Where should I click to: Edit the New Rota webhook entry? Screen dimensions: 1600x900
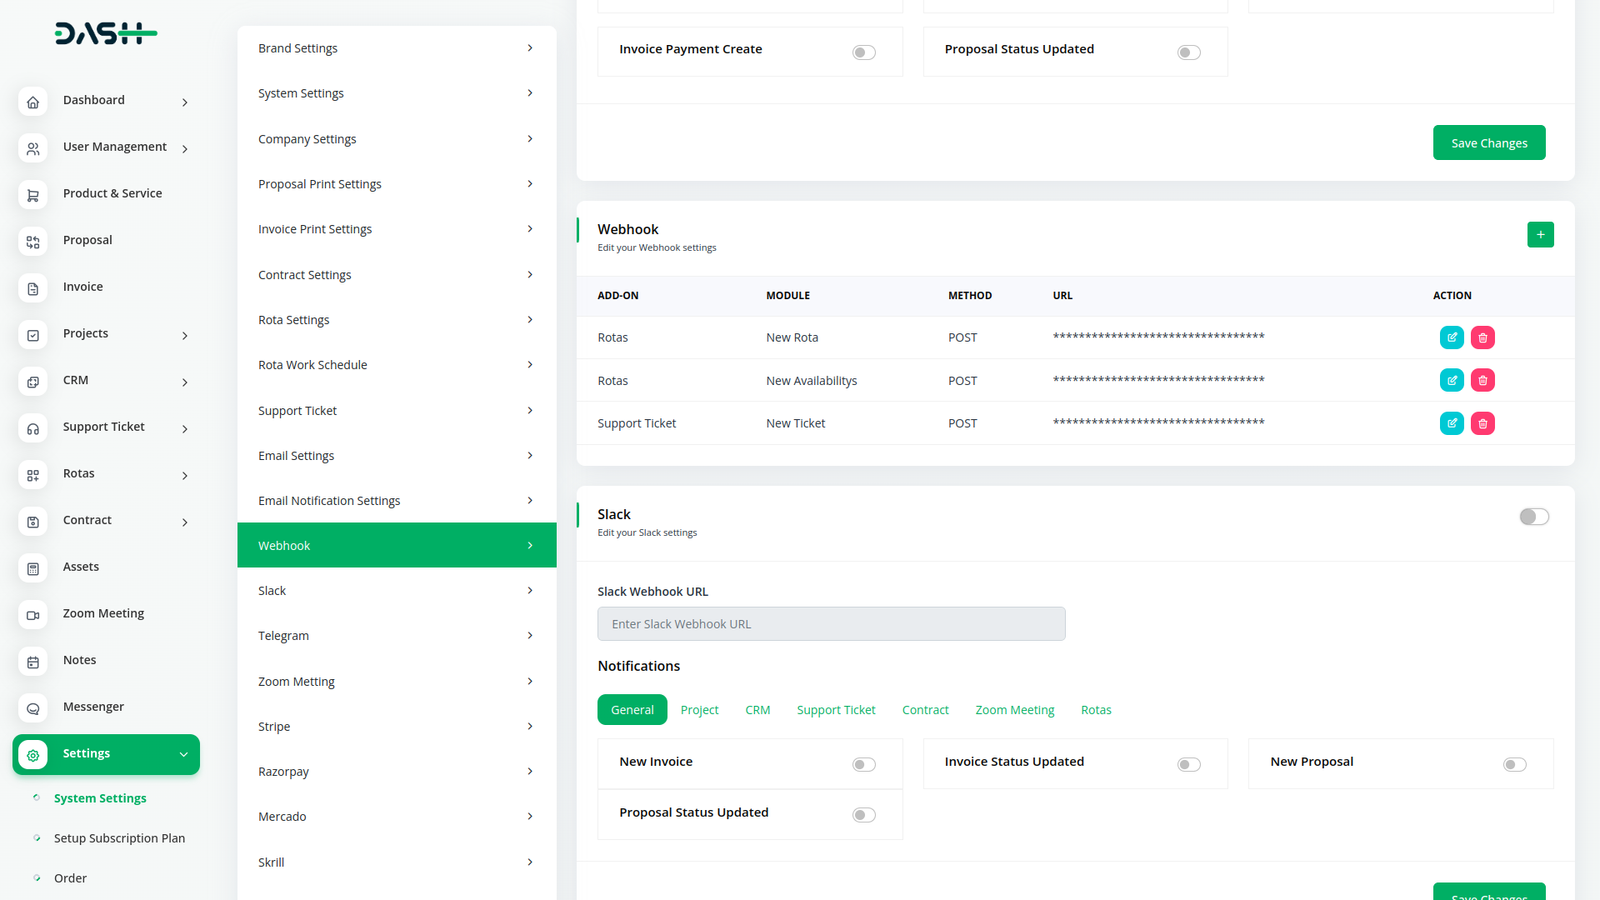[x=1451, y=338]
